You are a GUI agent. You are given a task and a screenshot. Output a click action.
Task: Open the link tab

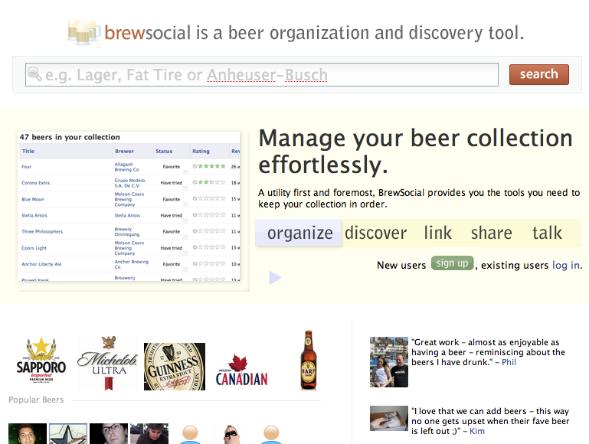pyautogui.click(x=438, y=233)
